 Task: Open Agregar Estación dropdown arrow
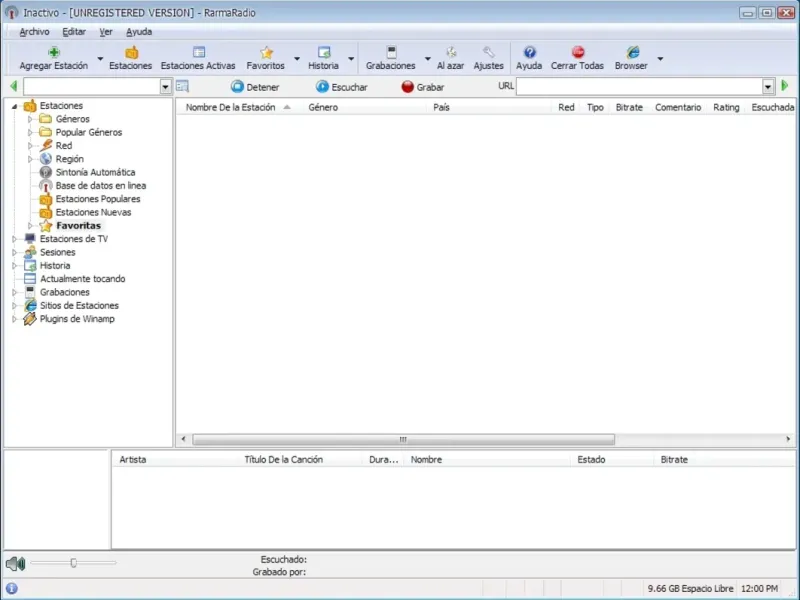(x=101, y=59)
